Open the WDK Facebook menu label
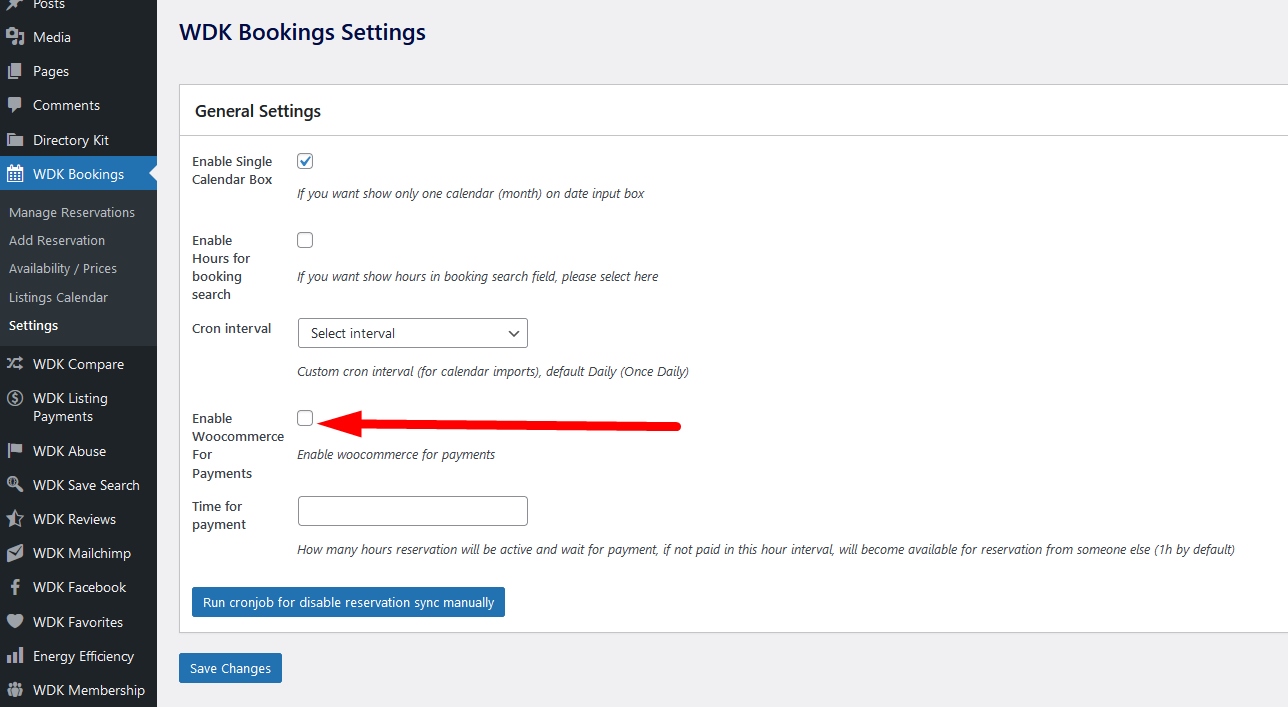The width and height of the screenshot is (1288, 707). tap(79, 587)
